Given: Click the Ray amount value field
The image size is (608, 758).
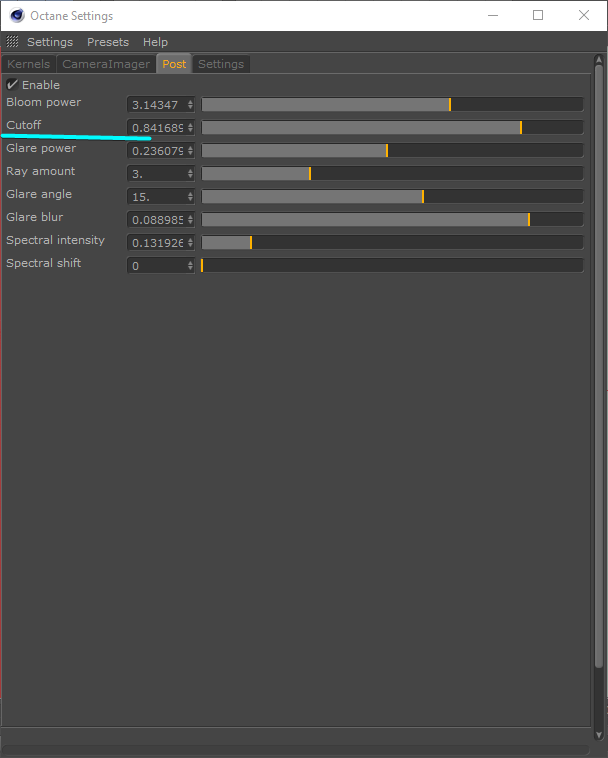Looking at the screenshot, I should 160,174.
